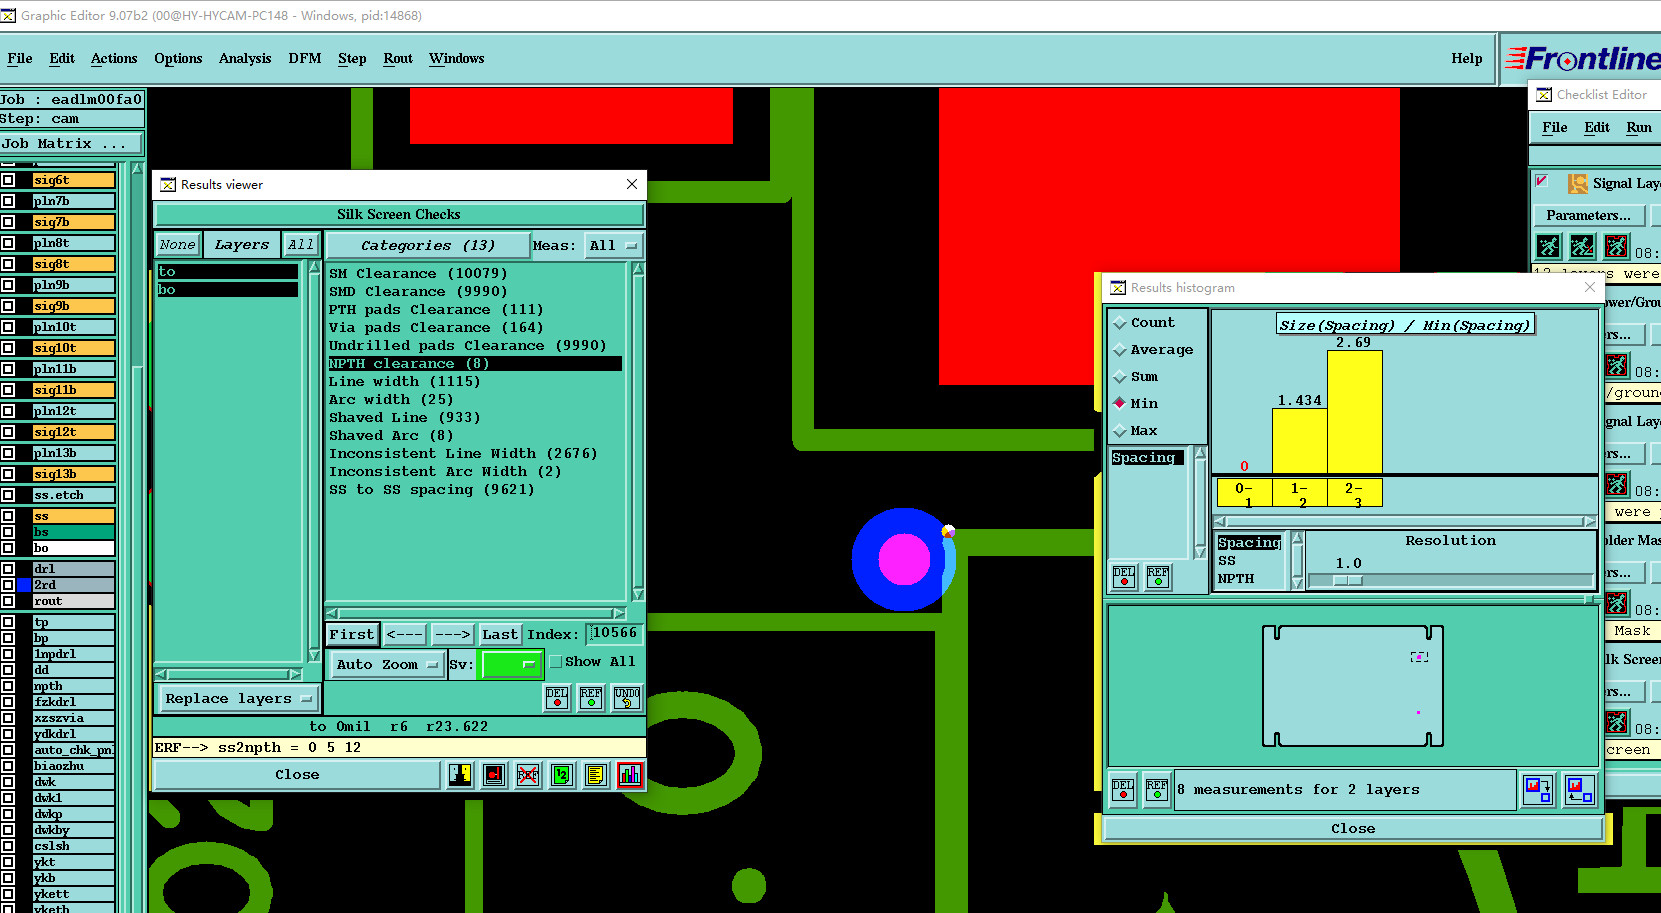The image size is (1661, 913).
Task: Click the histogram import icon with left arrow
Action: click(x=1580, y=790)
